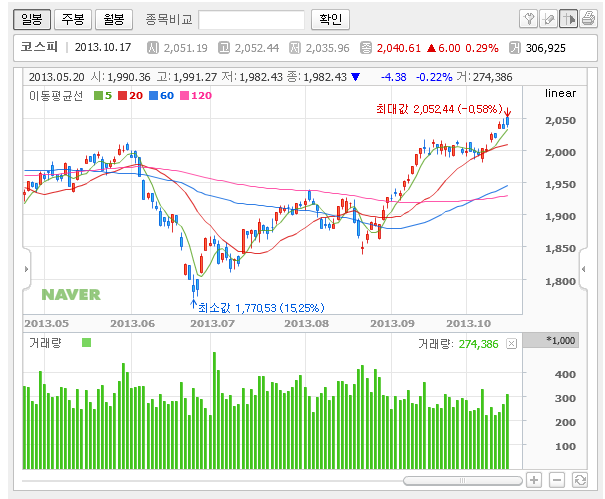Click the low price (저) icon

pos(295,48)
